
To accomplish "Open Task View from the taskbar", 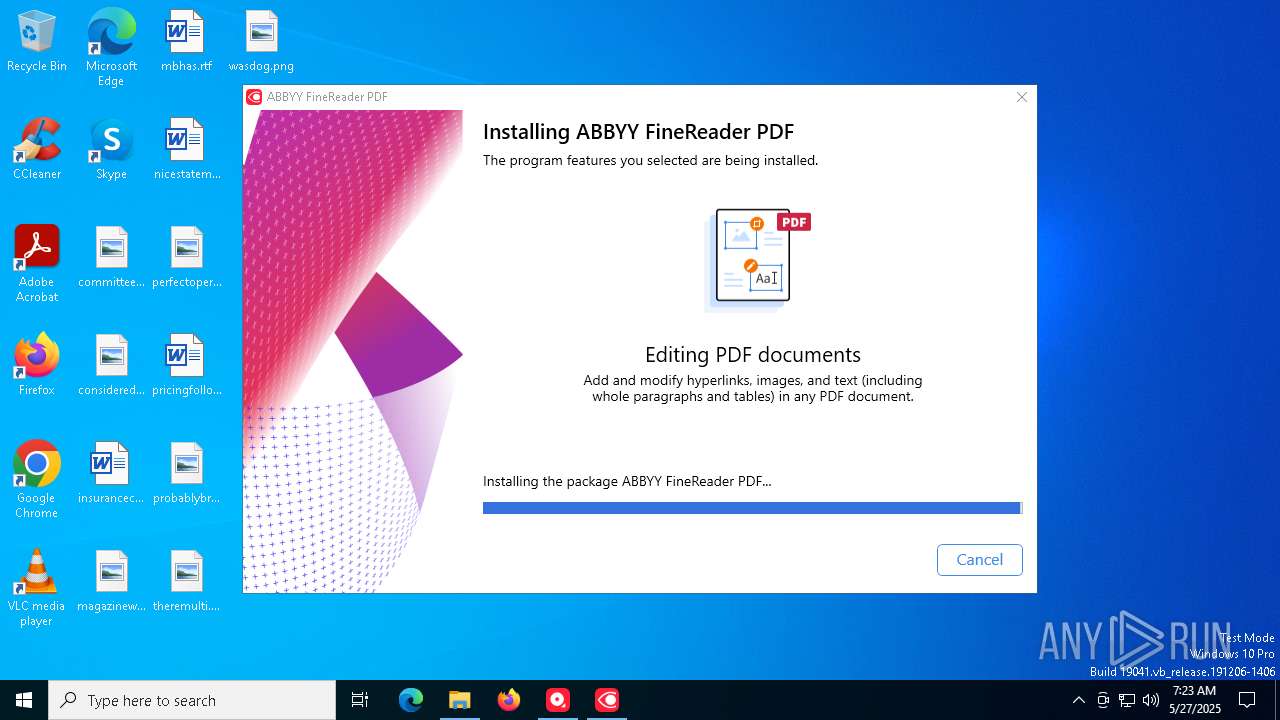I will (360, 700).
